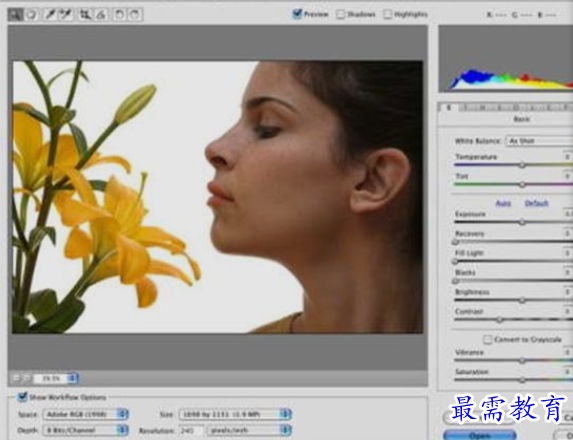Viewport: 573px width, 440px height.
Task: Select the Hand tool
Action: 31,15
